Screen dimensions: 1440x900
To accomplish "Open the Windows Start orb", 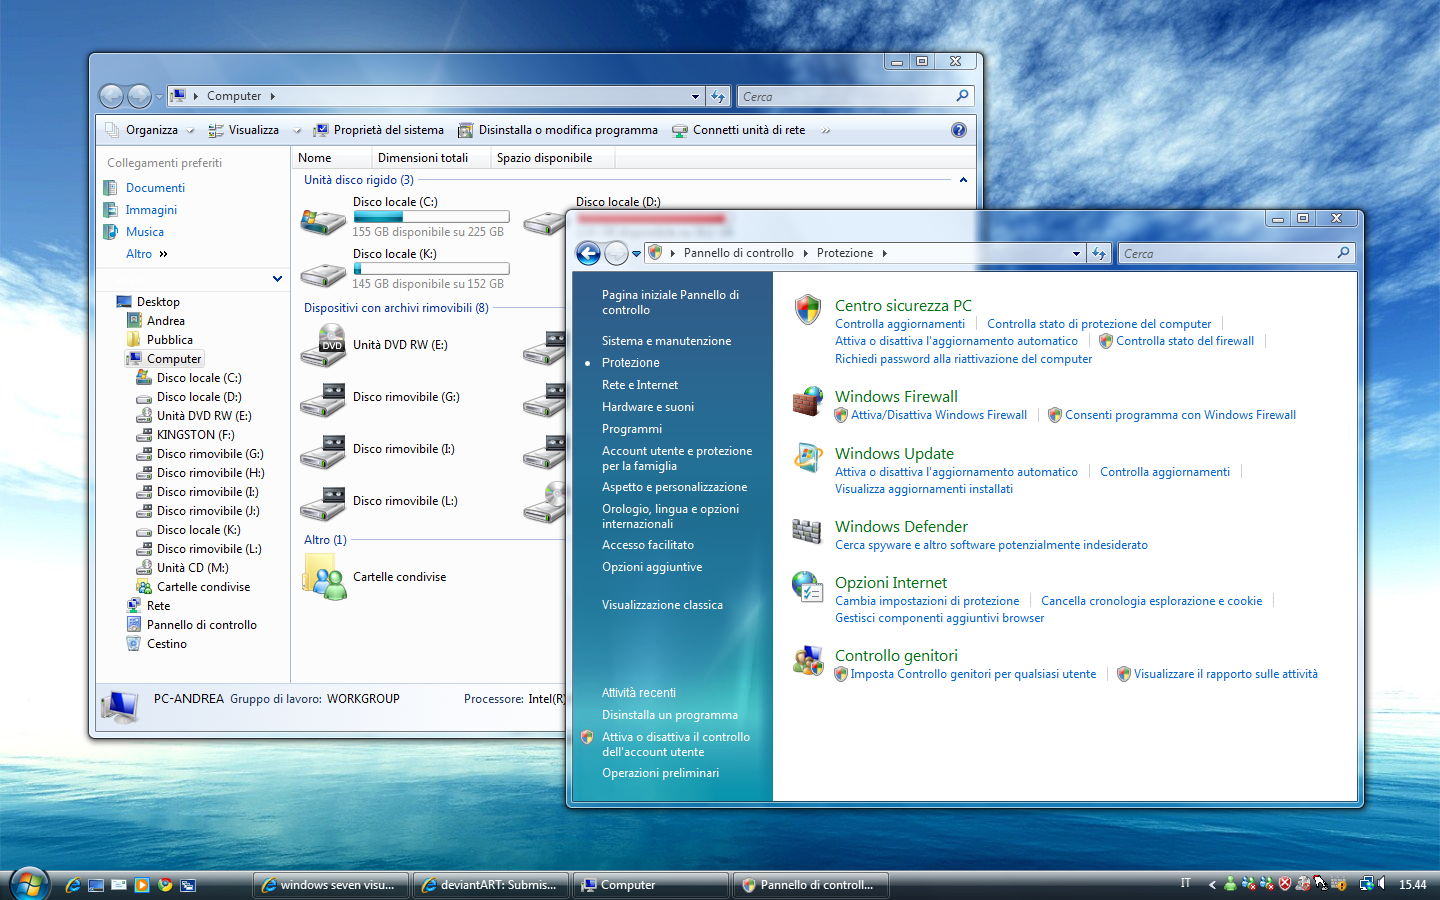I will click(29, 884).
